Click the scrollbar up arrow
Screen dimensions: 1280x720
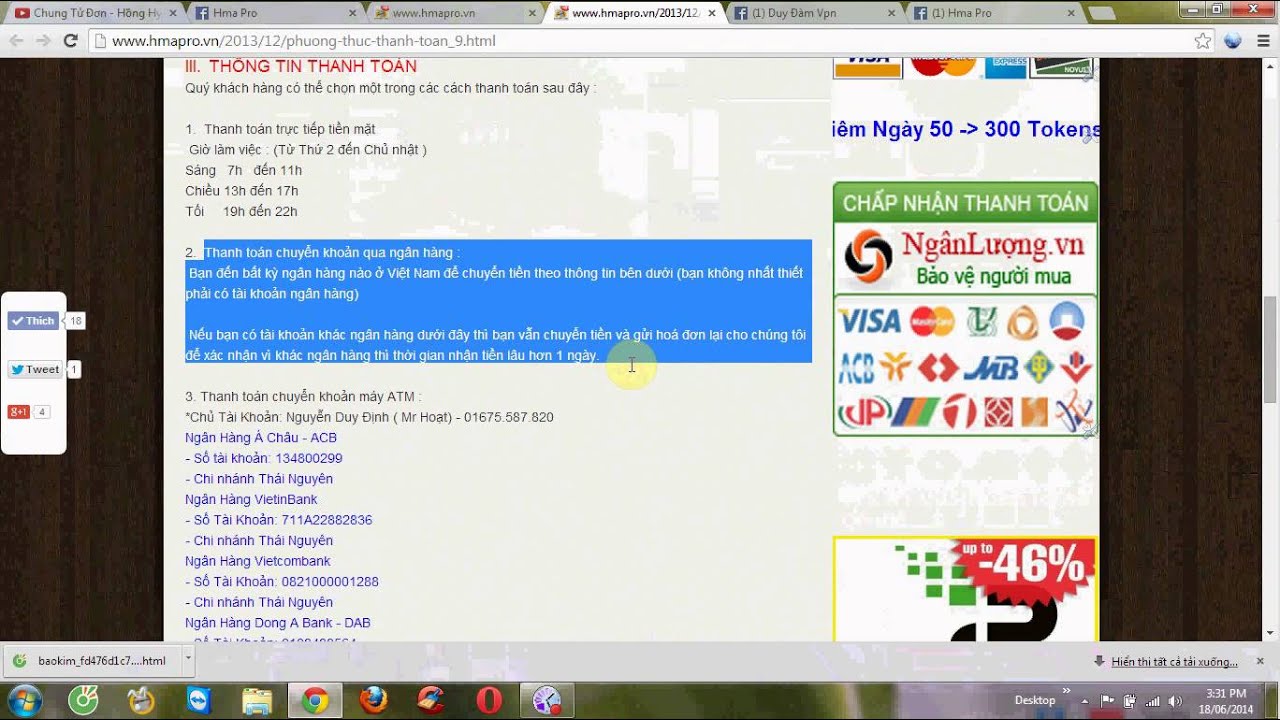coord(1271,66)
